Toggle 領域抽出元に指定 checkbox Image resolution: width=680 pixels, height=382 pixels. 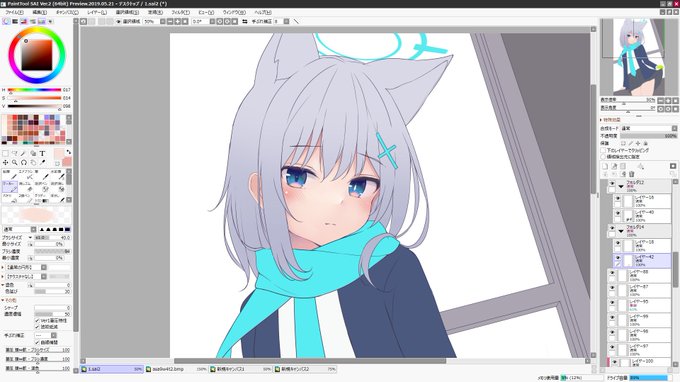pyautogui.click(x=603, y=157)
